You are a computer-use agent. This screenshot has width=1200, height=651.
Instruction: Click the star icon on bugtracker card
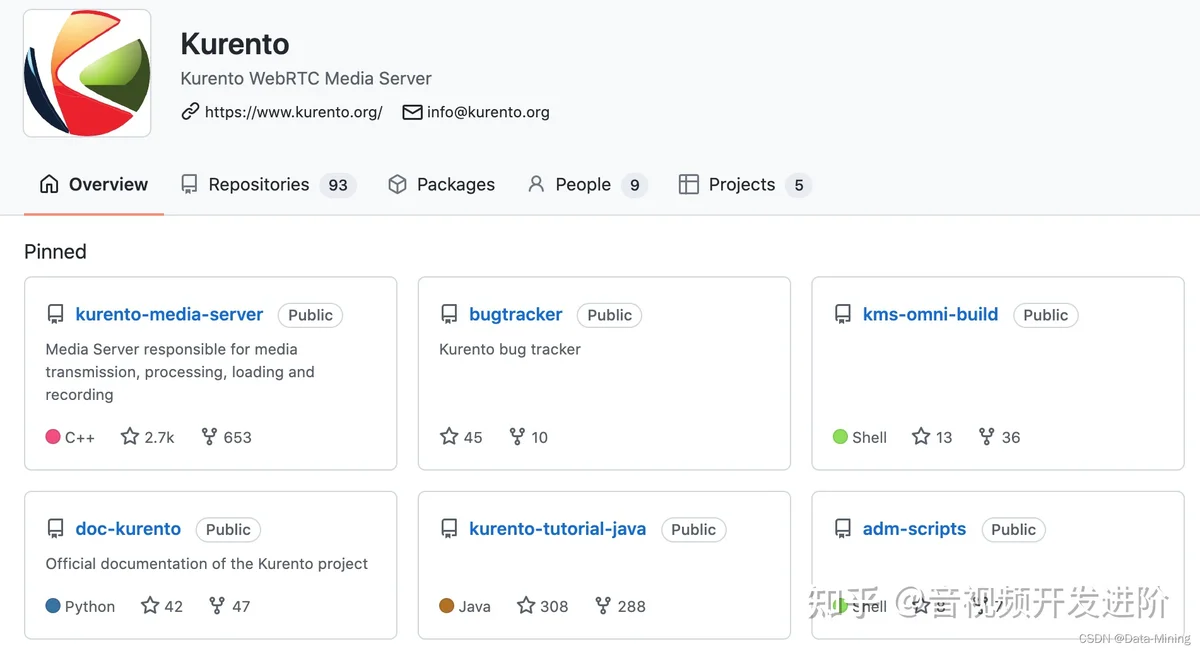tap(449, 436)
